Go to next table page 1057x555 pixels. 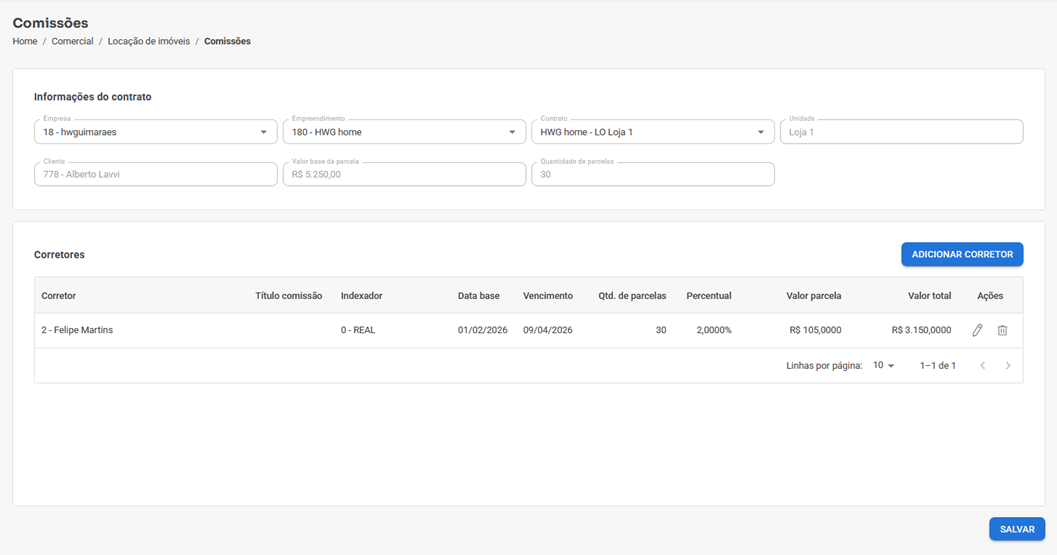point(1008,366)
